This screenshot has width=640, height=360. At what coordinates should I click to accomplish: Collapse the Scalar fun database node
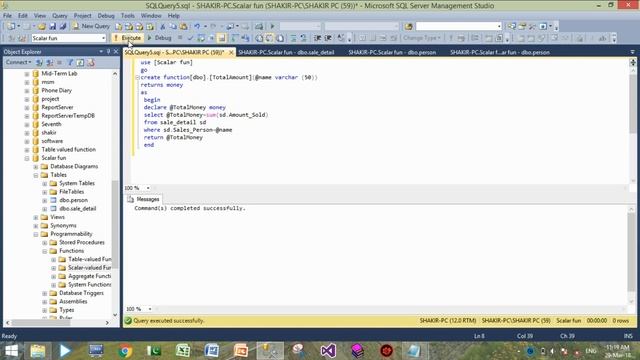(27, 158)
